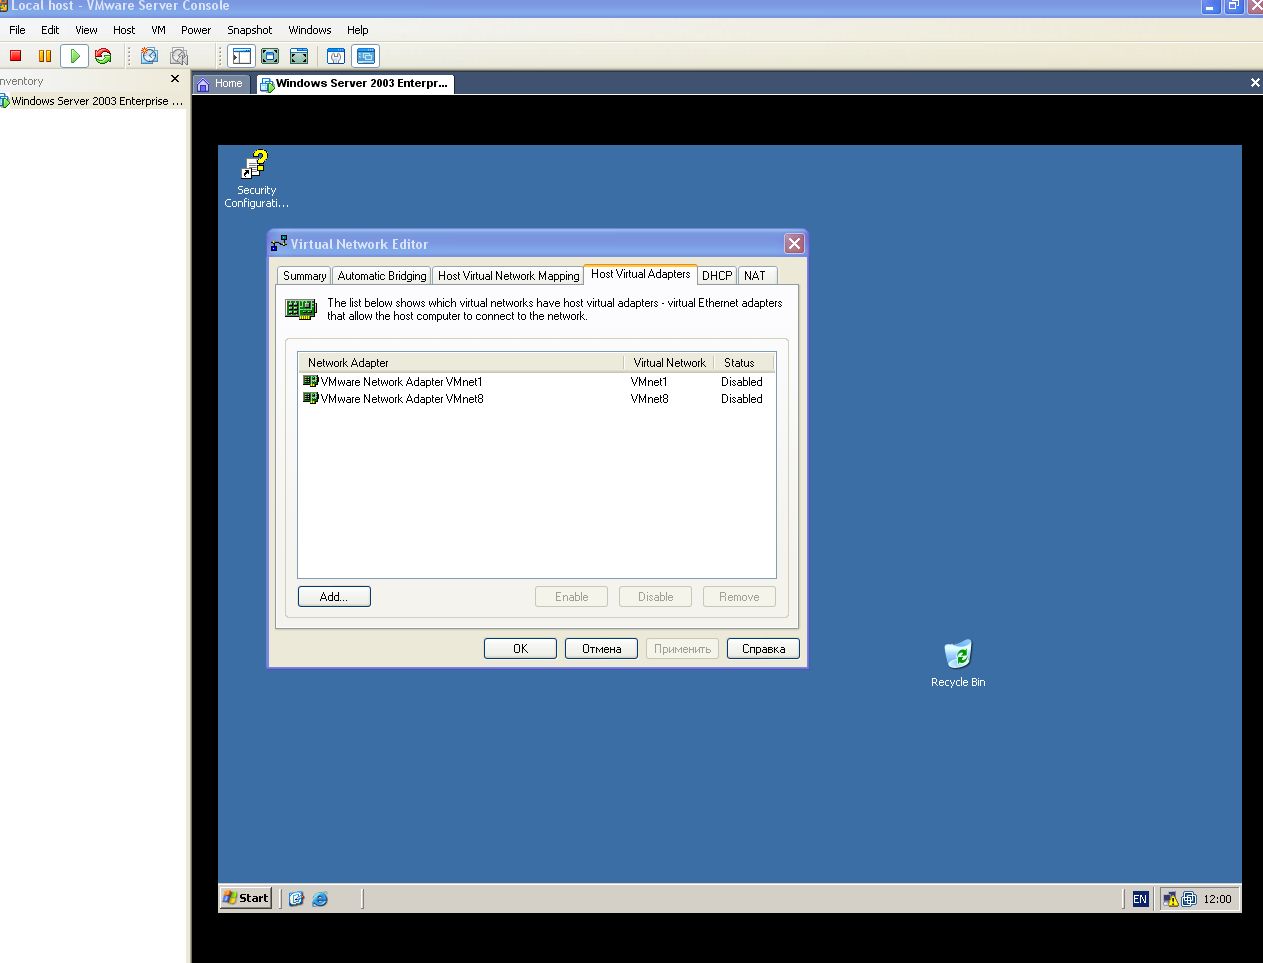Open the guest Start menu
This screenshot has height=963, width=1263.
(246, 898)
